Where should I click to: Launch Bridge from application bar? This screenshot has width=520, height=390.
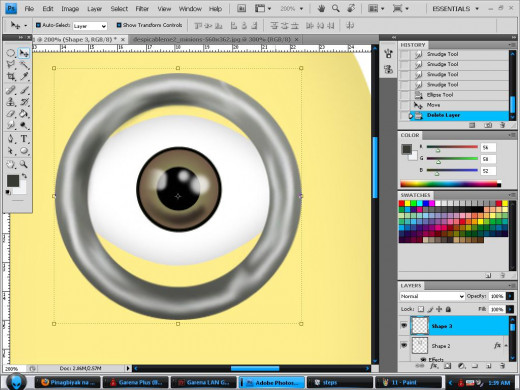(242, 9)
